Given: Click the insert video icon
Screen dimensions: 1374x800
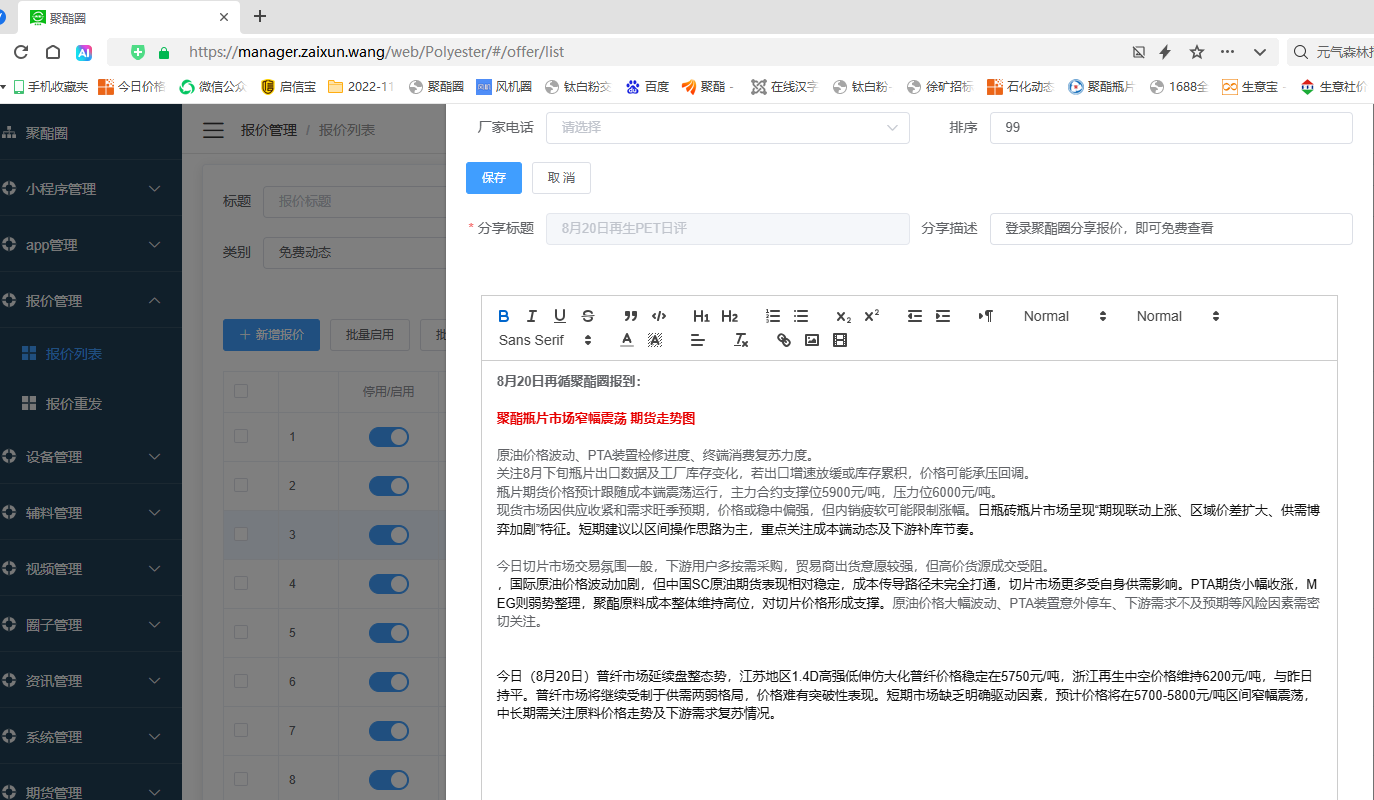Looking at the screenshot, I should point(840,340).
